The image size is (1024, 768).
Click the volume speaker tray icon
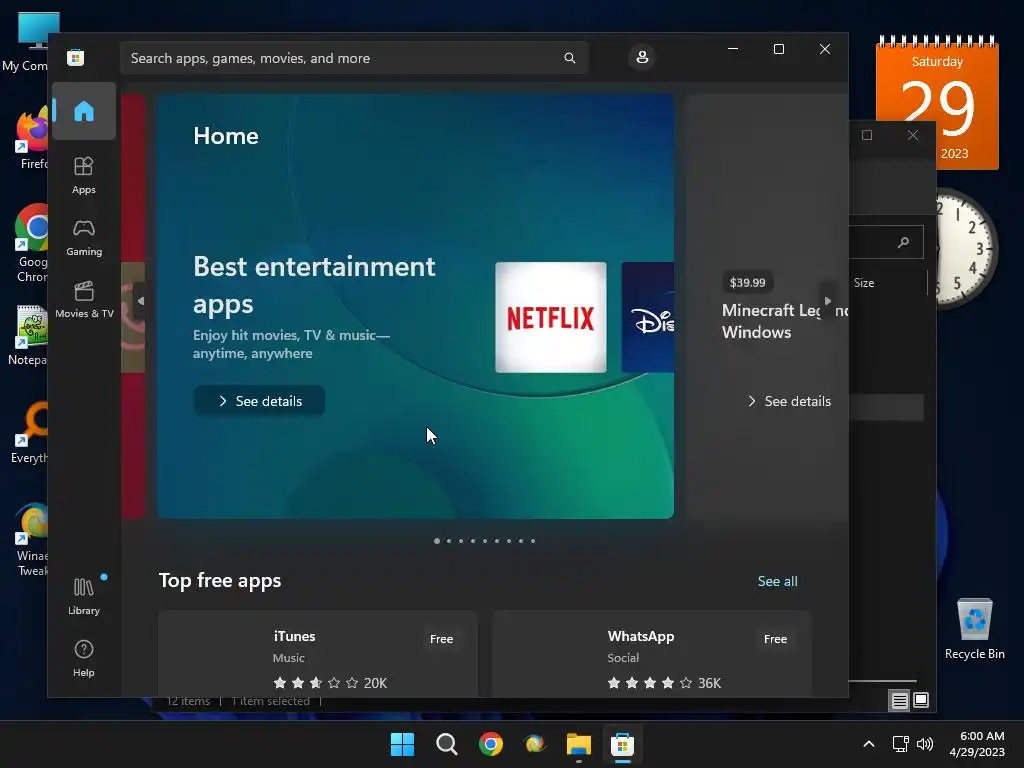click(925, 744)
